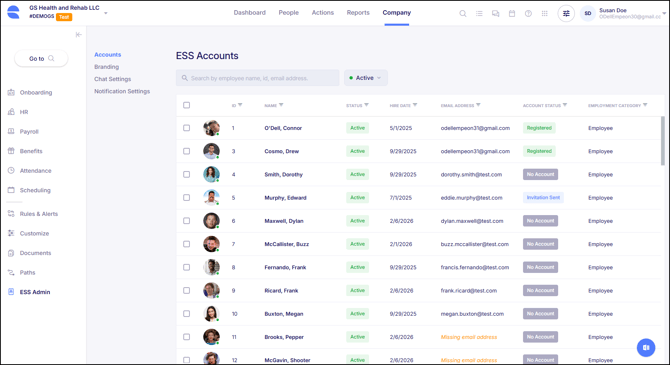The height and width of the screenshot is (365, 670).
Task: Open Paths in the sidebar
Action: (21, 272)
